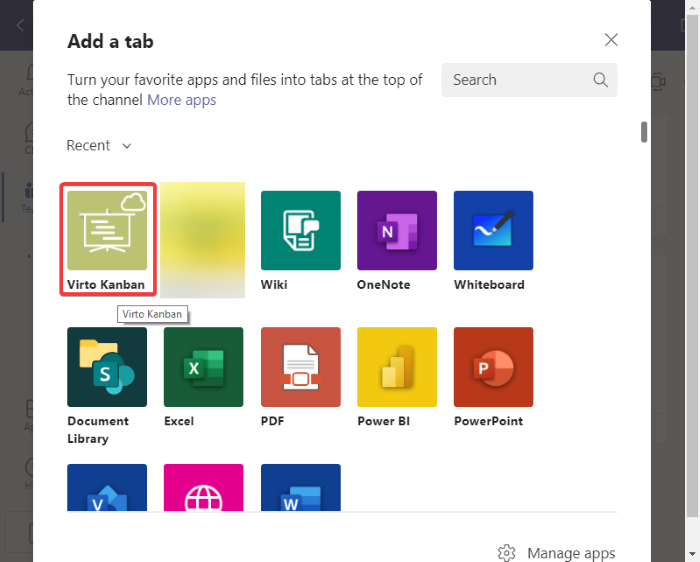Pick the PDF app
Viewport: 700px width, 562px height.
300,367
